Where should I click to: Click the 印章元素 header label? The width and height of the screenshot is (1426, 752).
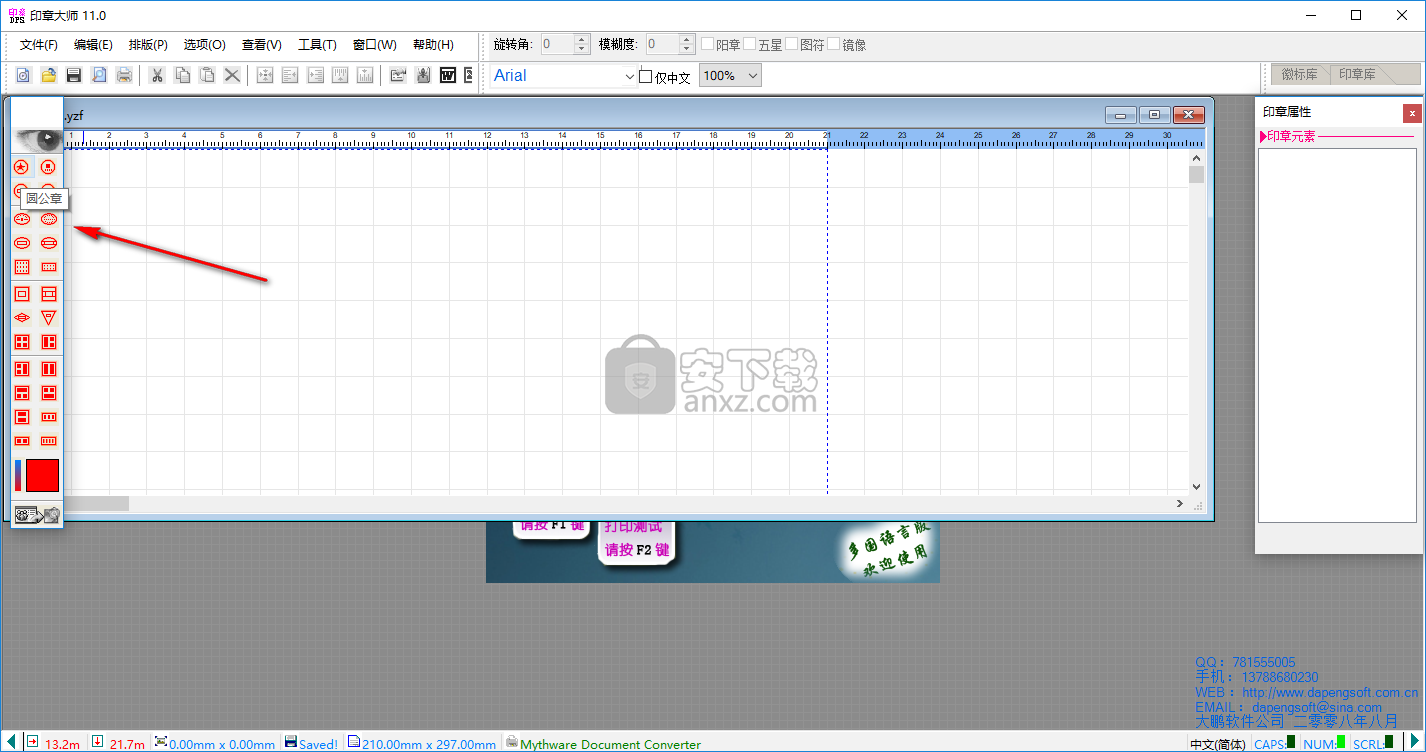click(1292, 137)
